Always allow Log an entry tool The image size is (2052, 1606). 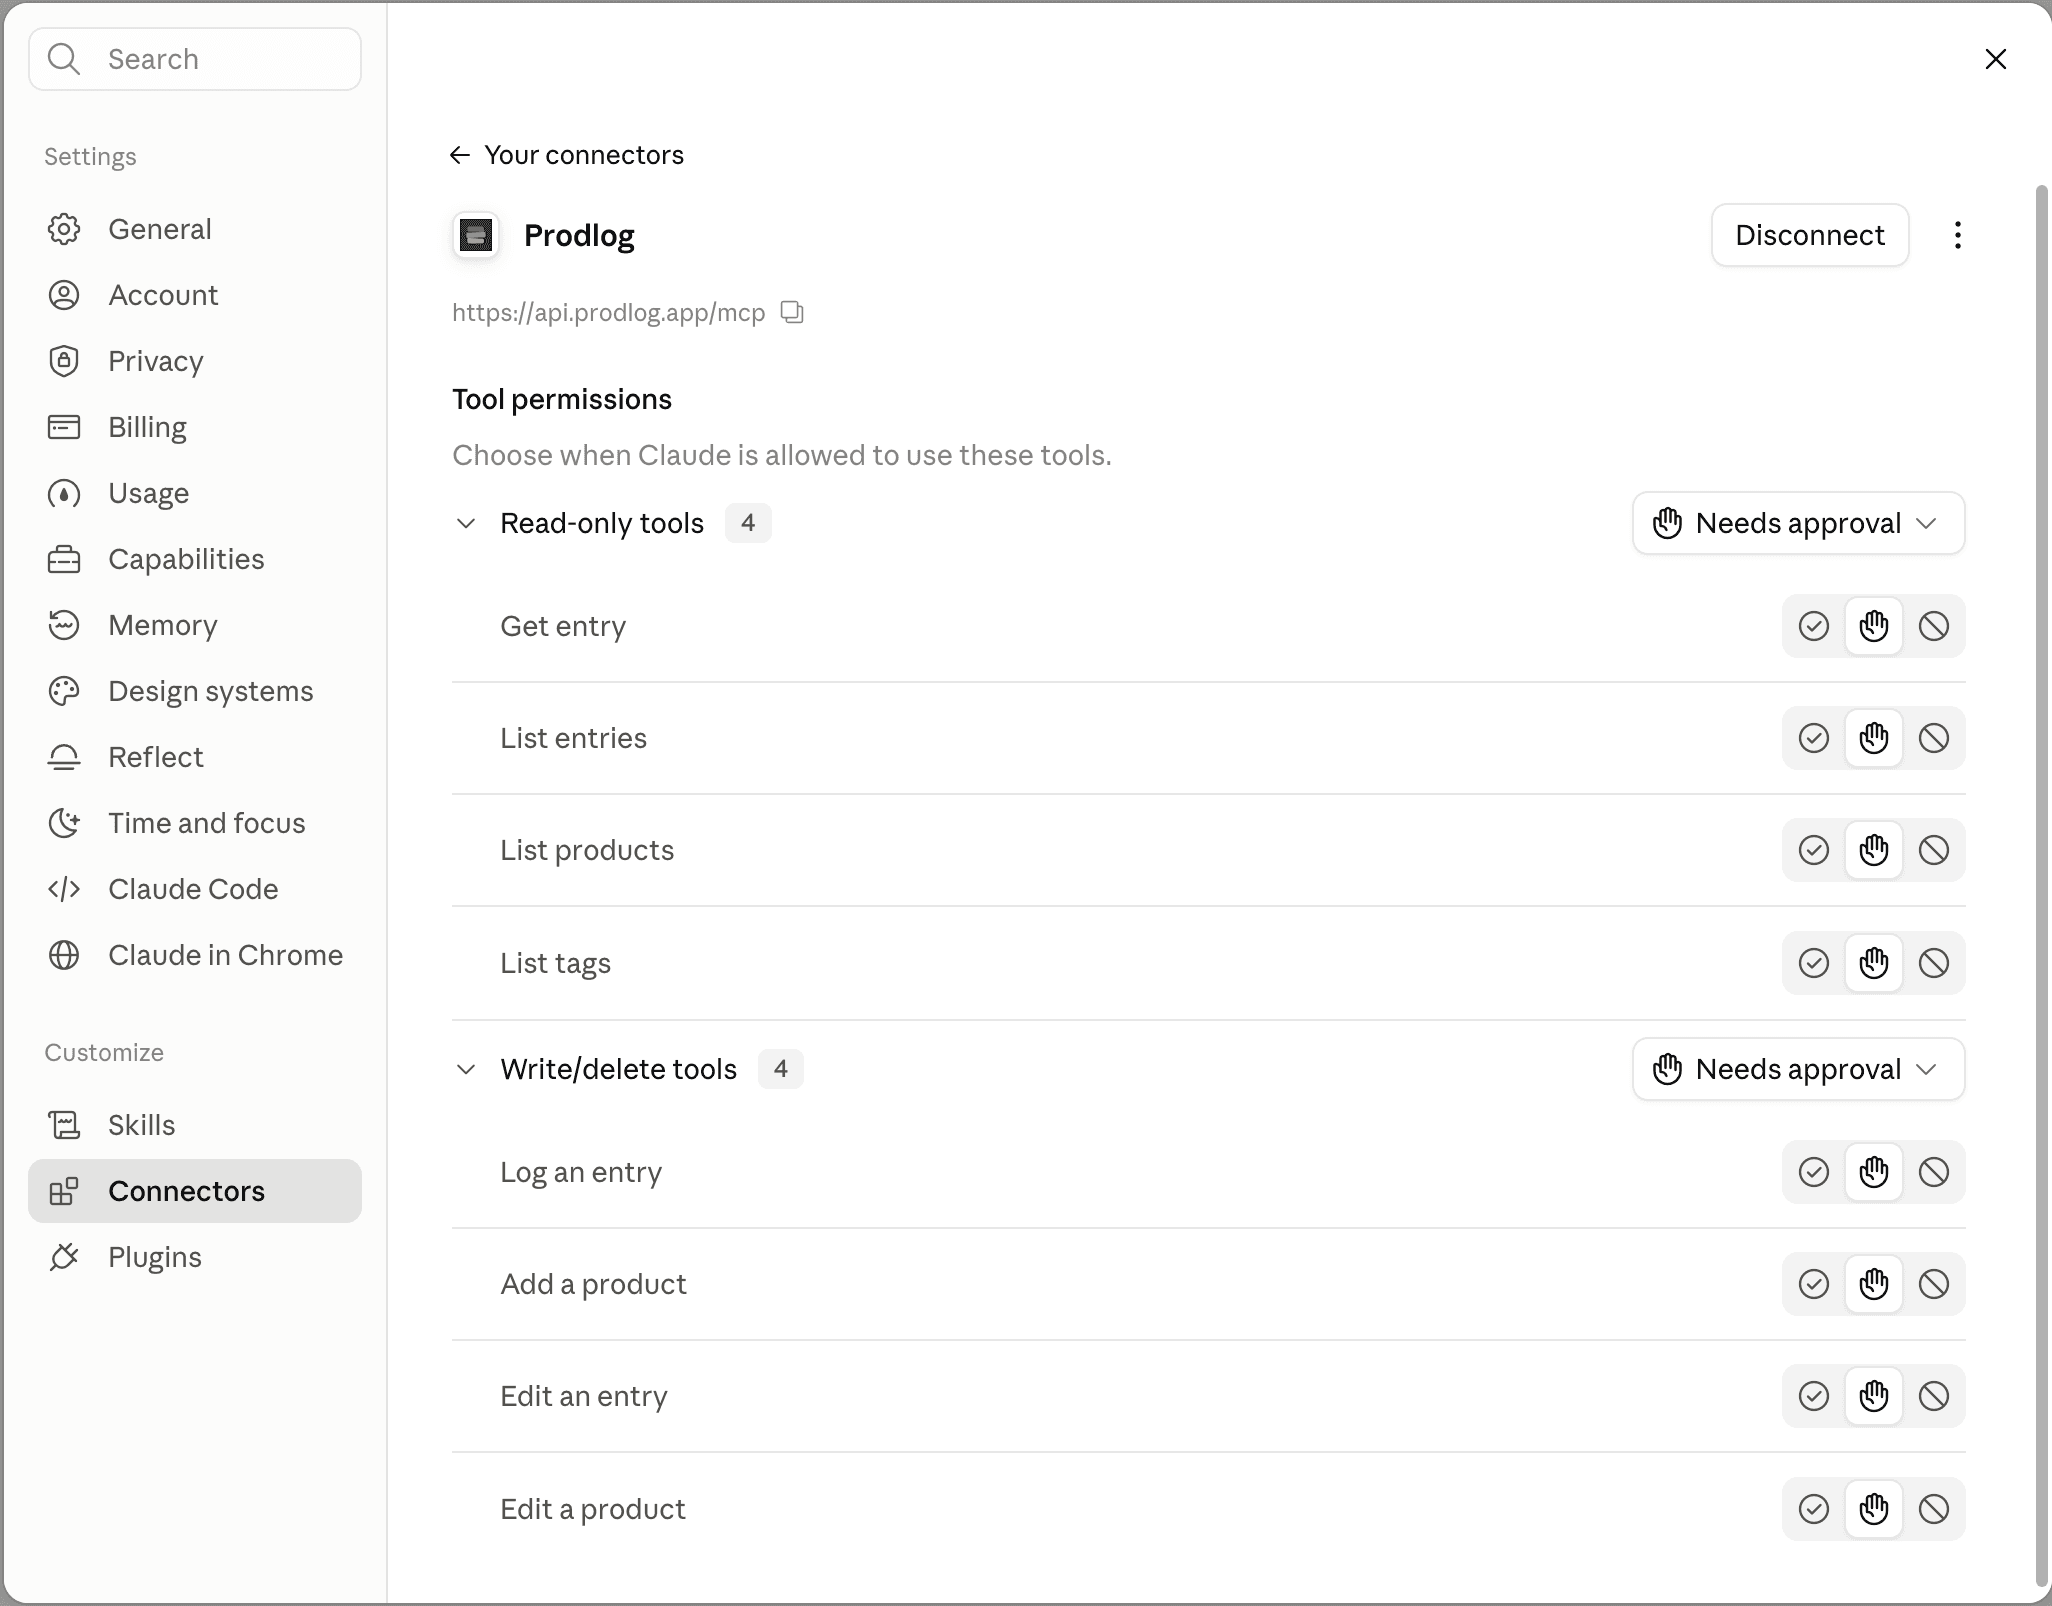point(1813,1172)
